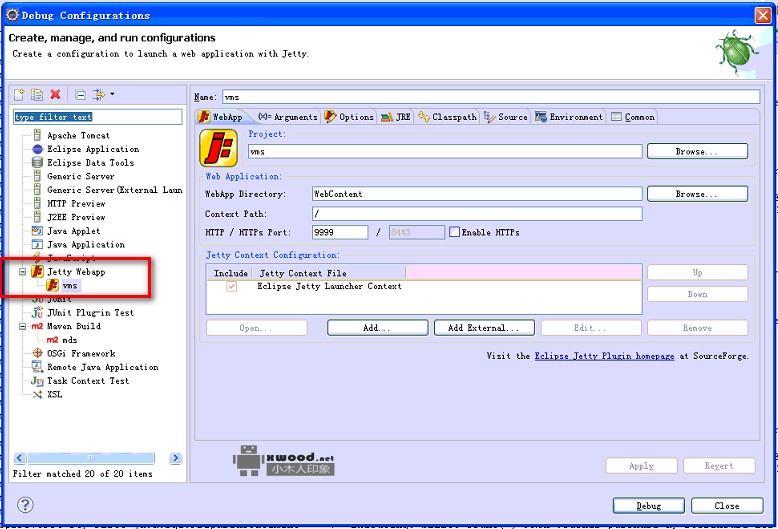Click Browse next to Project field
Viewport: 778px width, 529px height.
pyautogui.click(x=697, y=151)
